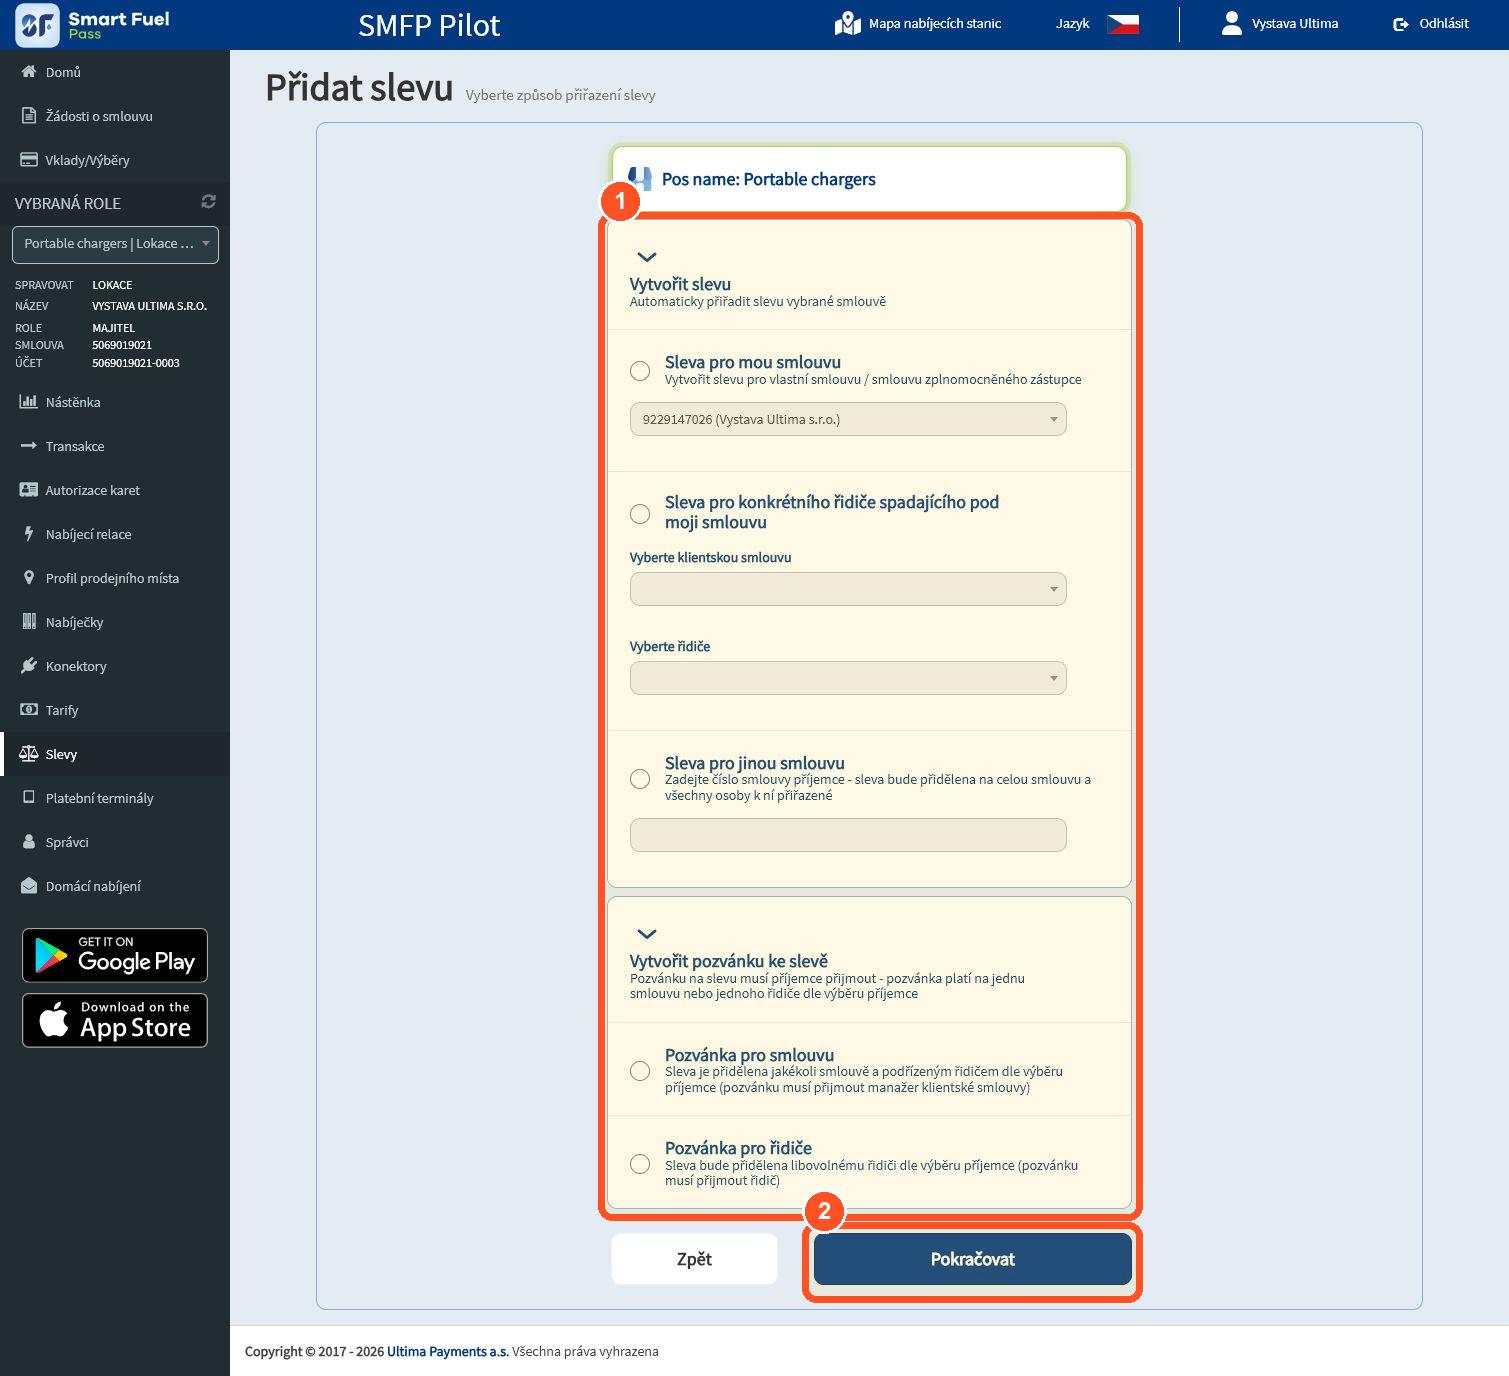
Task: Open Tarify menu item
Action: (115, 710)
